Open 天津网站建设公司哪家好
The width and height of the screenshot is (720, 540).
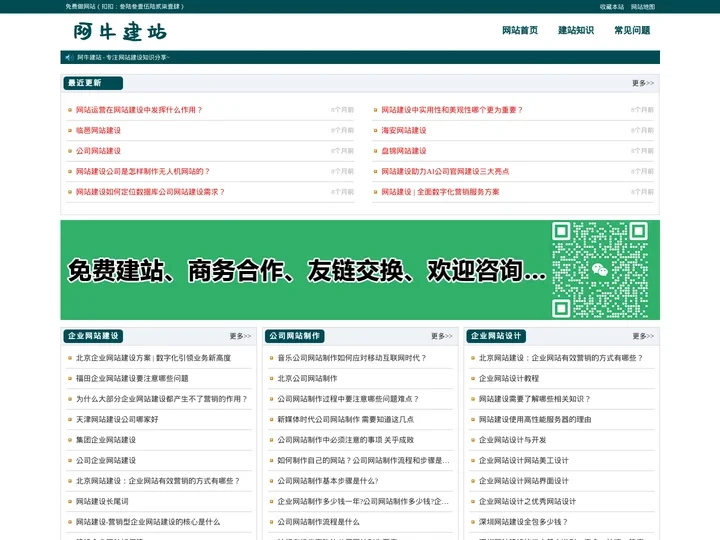tap(117, 419)
